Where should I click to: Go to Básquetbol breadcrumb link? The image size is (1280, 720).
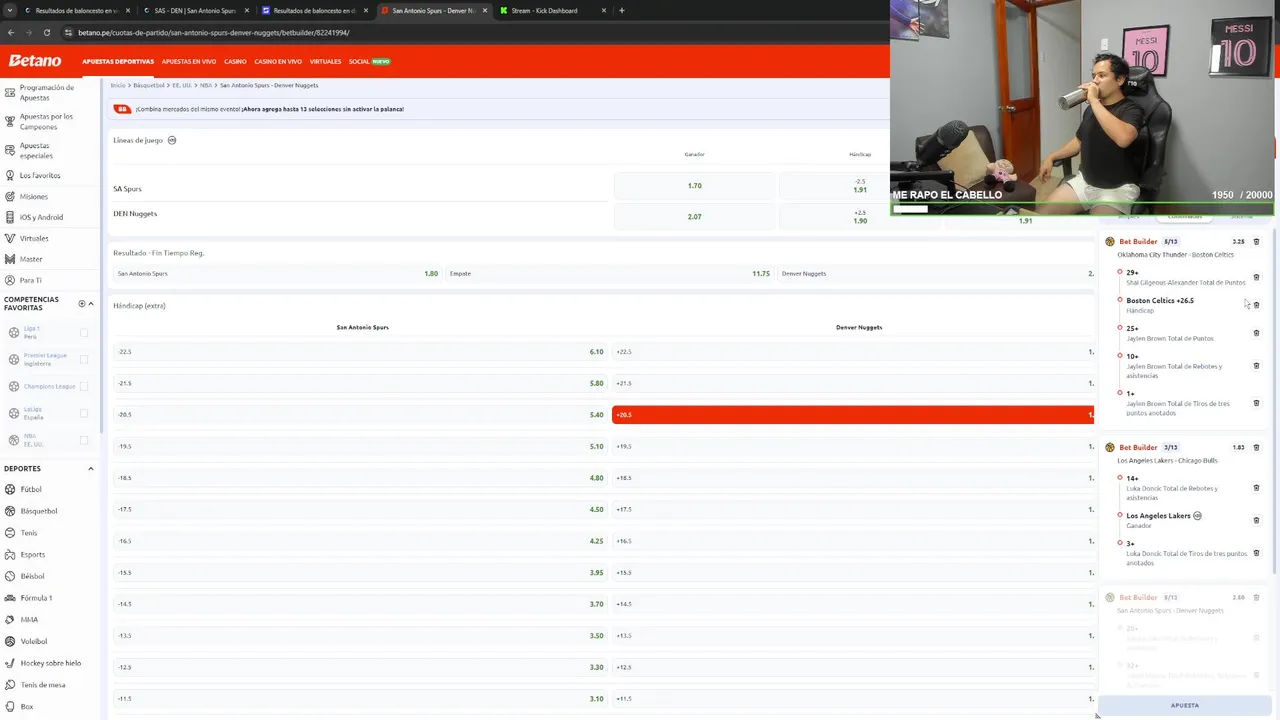tap(148, 85)
